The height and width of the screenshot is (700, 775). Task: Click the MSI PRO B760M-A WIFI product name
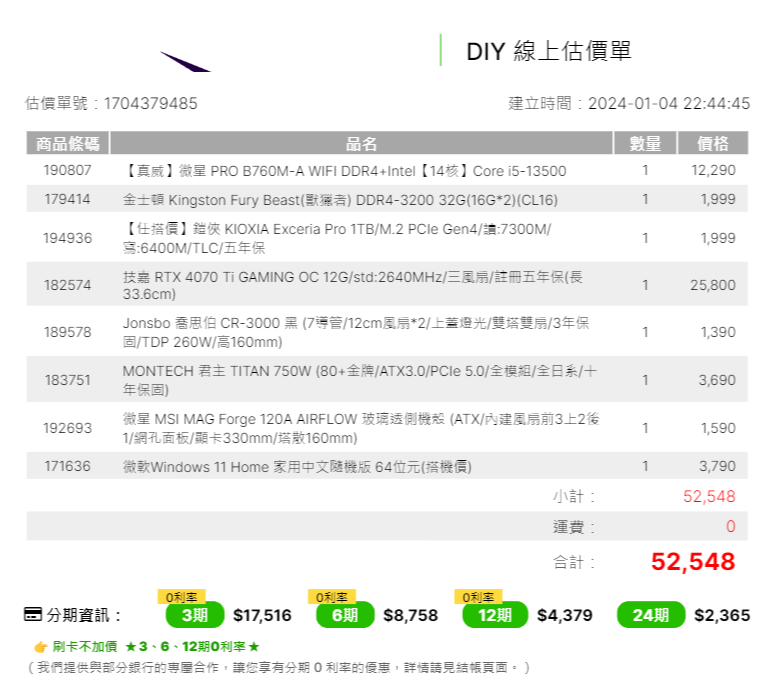click(x=344, y=171)
